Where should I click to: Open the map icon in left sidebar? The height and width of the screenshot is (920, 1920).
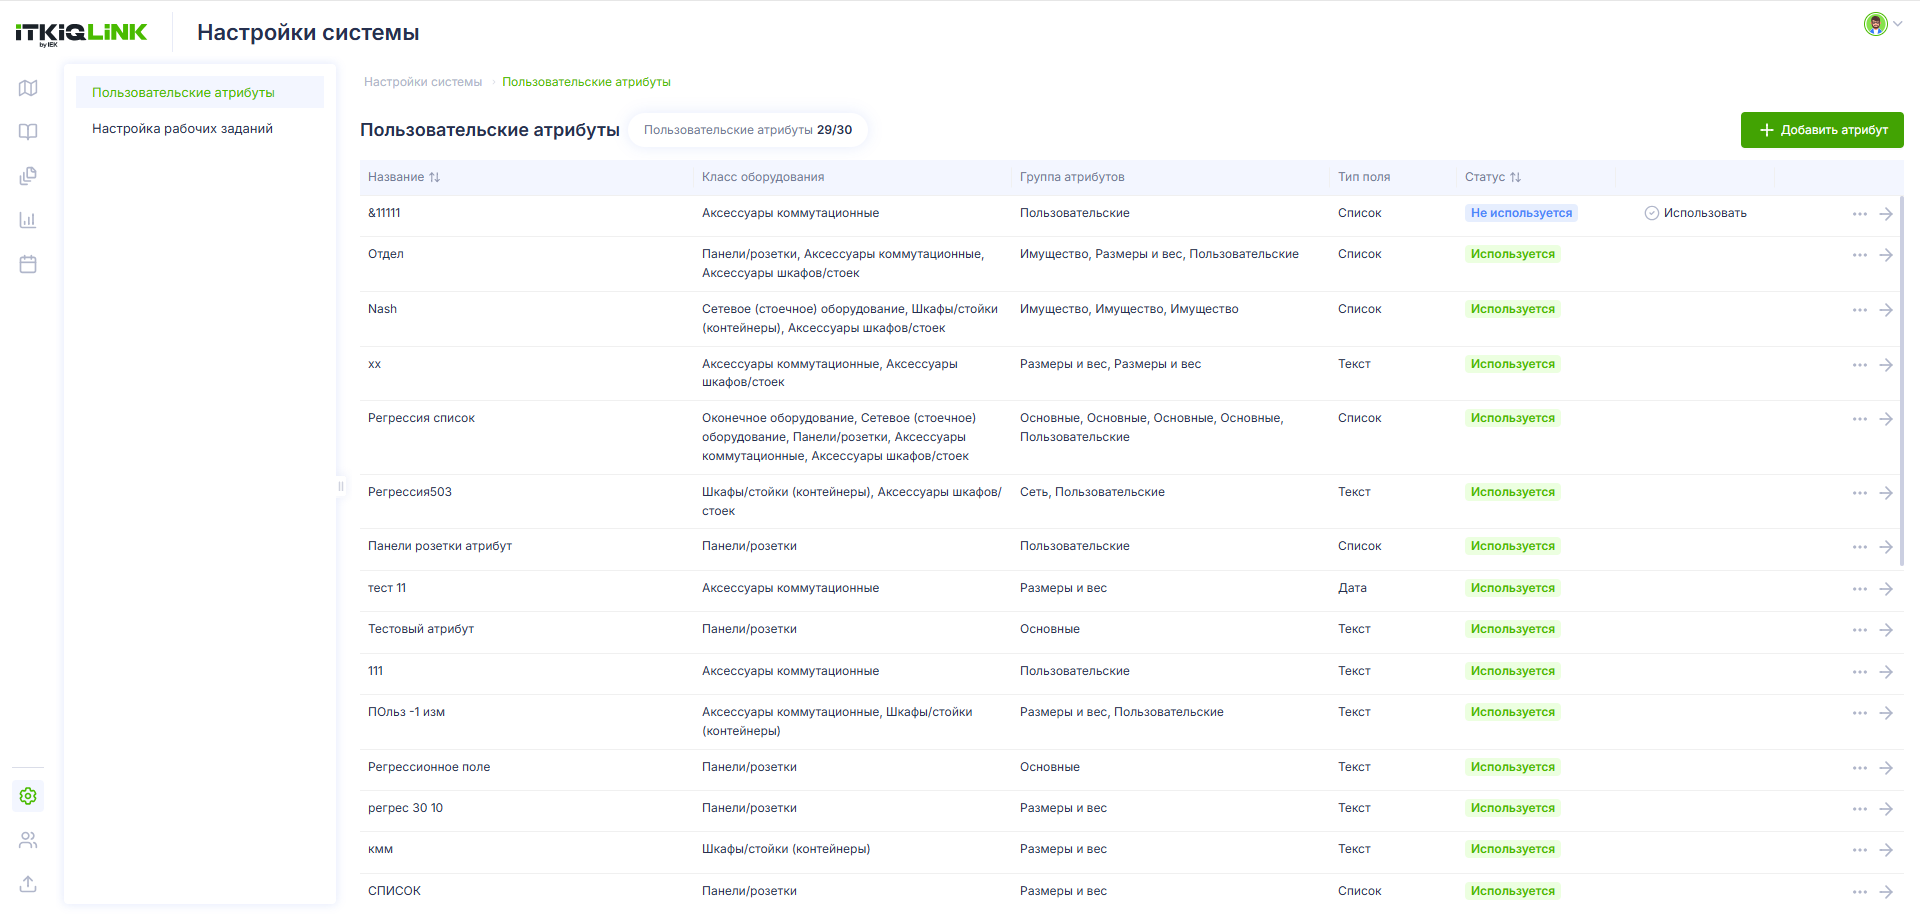[x=28, y=88]
